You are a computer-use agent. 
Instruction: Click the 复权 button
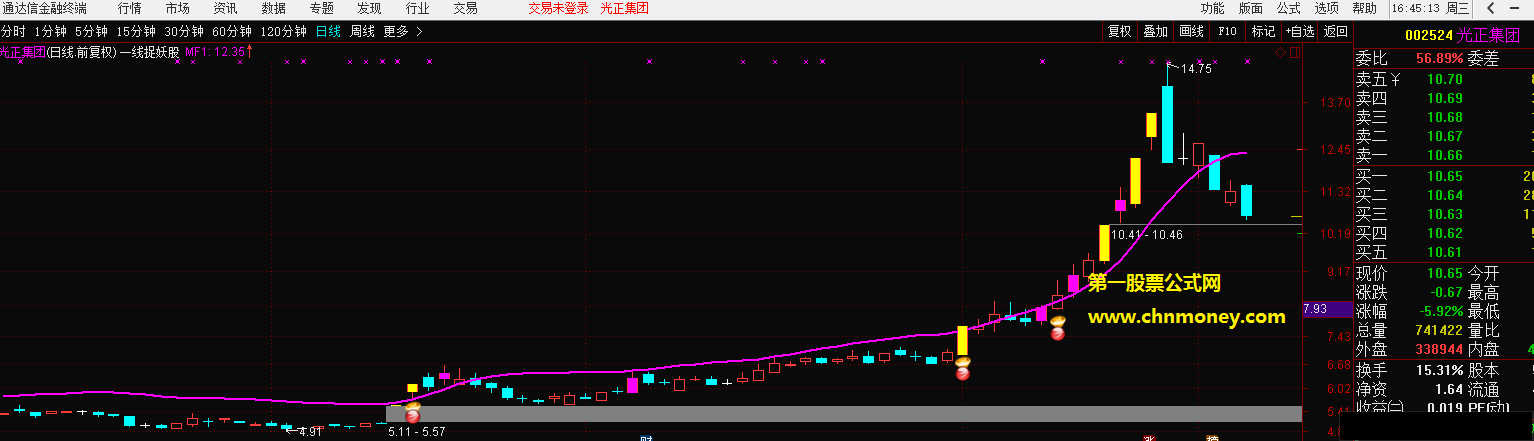(x=1119, y=31)
